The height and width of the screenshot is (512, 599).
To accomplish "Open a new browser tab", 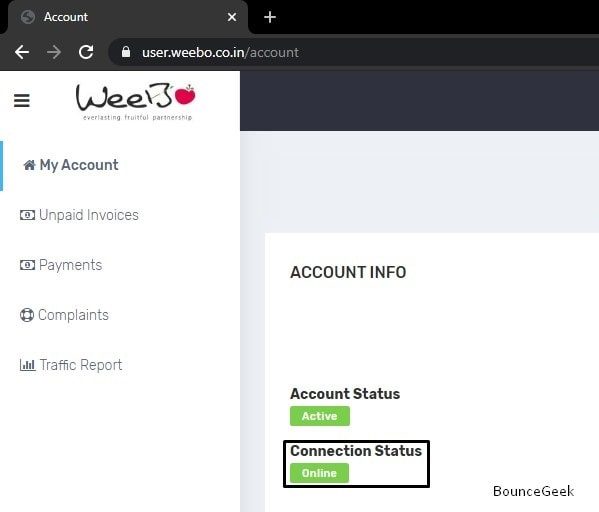I will point(270,17).
